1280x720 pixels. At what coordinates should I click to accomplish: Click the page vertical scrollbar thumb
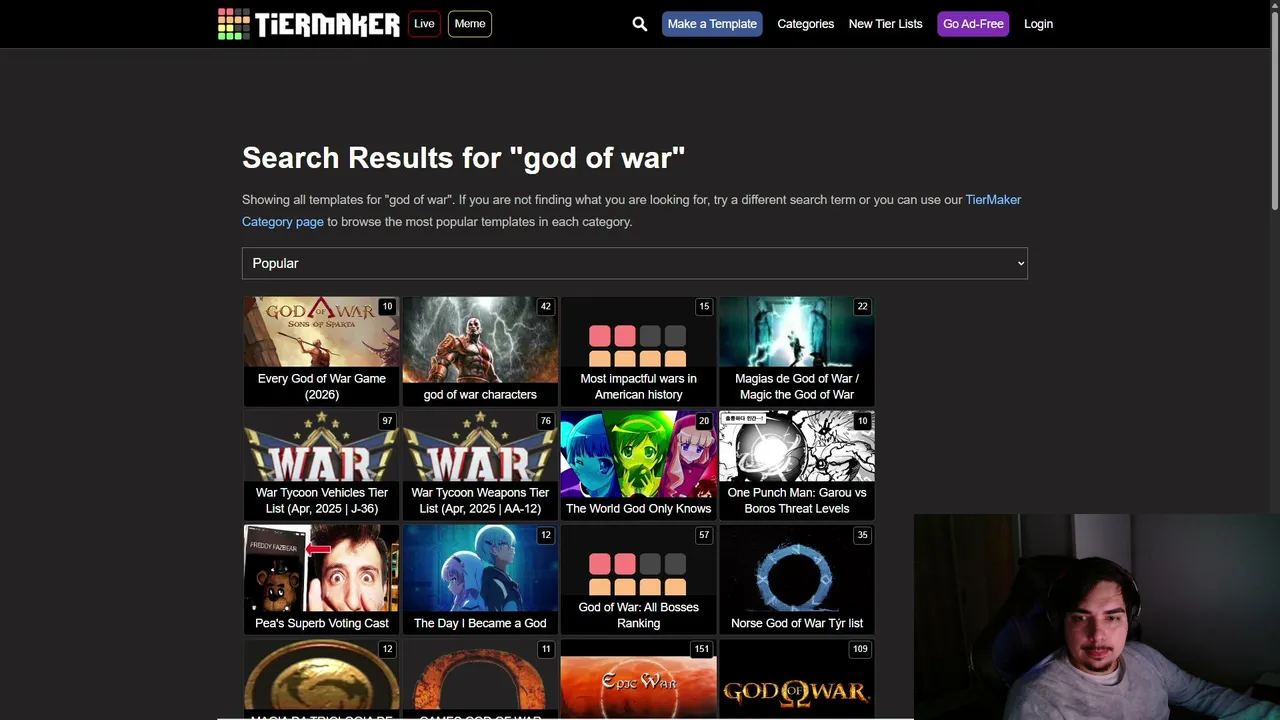pos(1274,108)
